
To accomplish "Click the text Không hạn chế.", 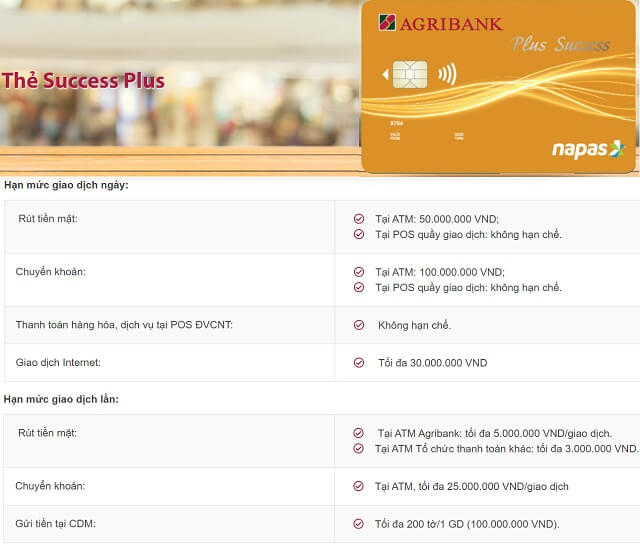I will click(414, 325).
